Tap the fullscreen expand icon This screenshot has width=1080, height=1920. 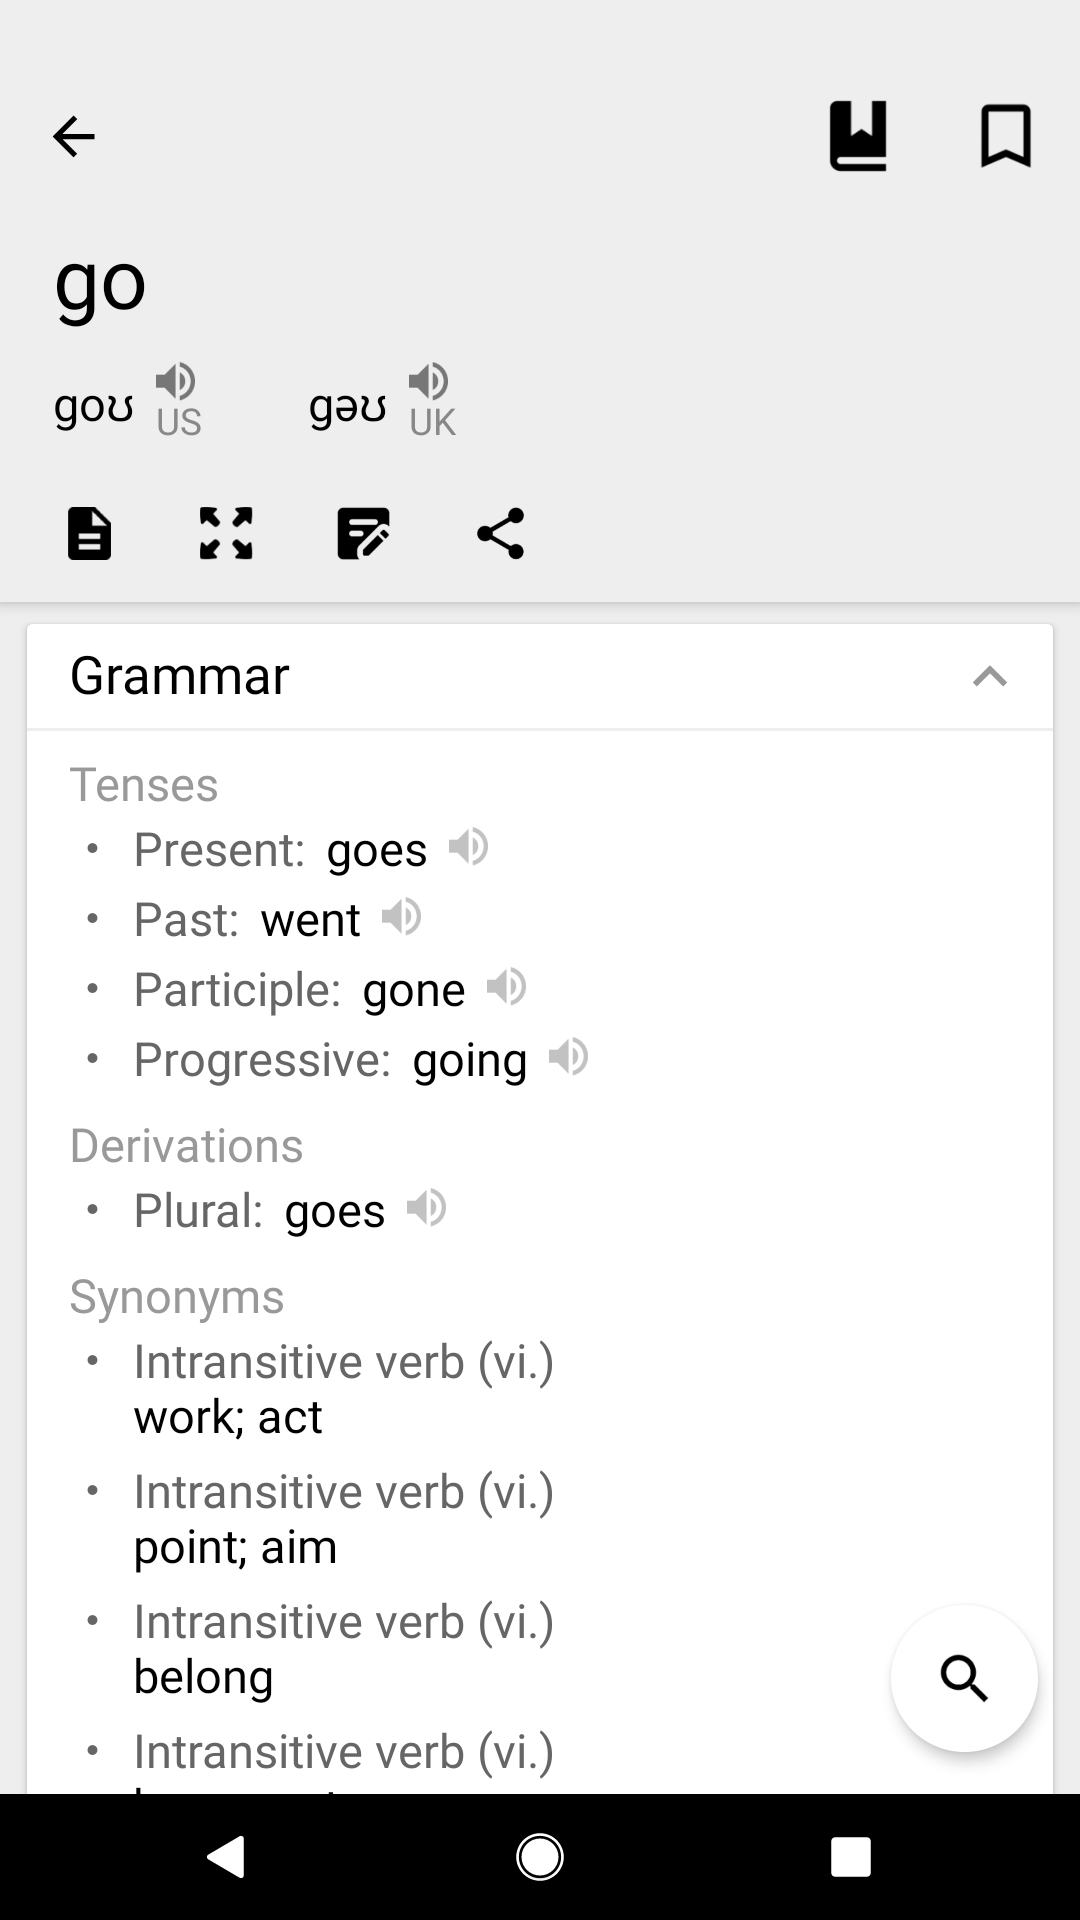[226, 533]
